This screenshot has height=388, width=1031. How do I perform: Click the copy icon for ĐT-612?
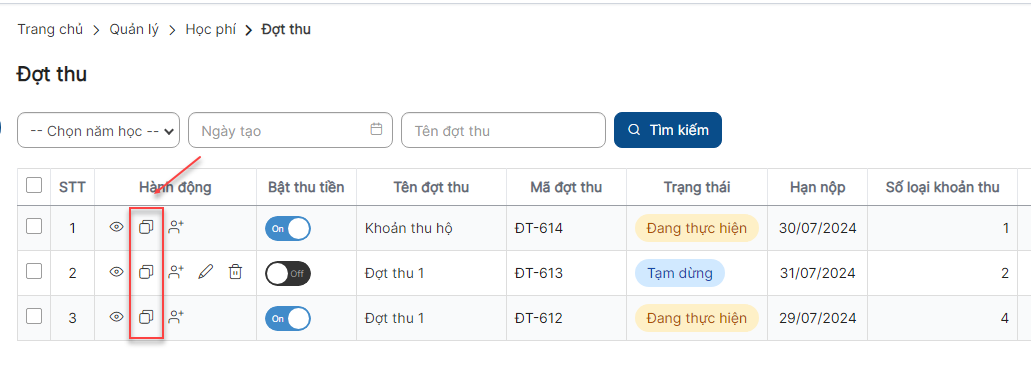click(x=146, y=317)
